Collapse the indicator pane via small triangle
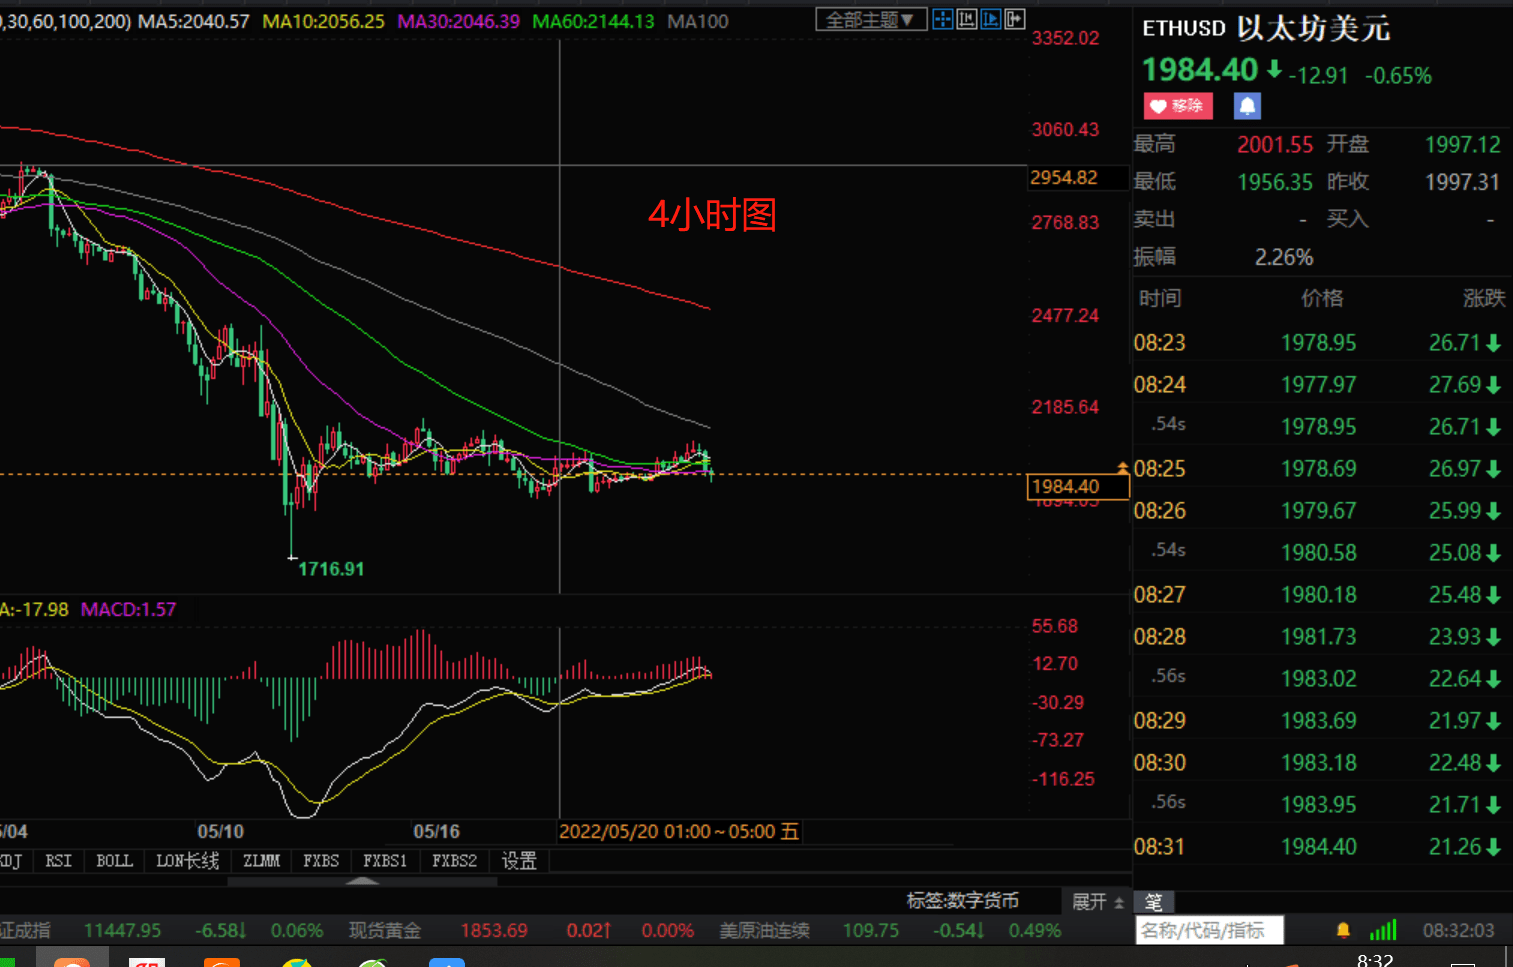 click(x=362, y=879)
